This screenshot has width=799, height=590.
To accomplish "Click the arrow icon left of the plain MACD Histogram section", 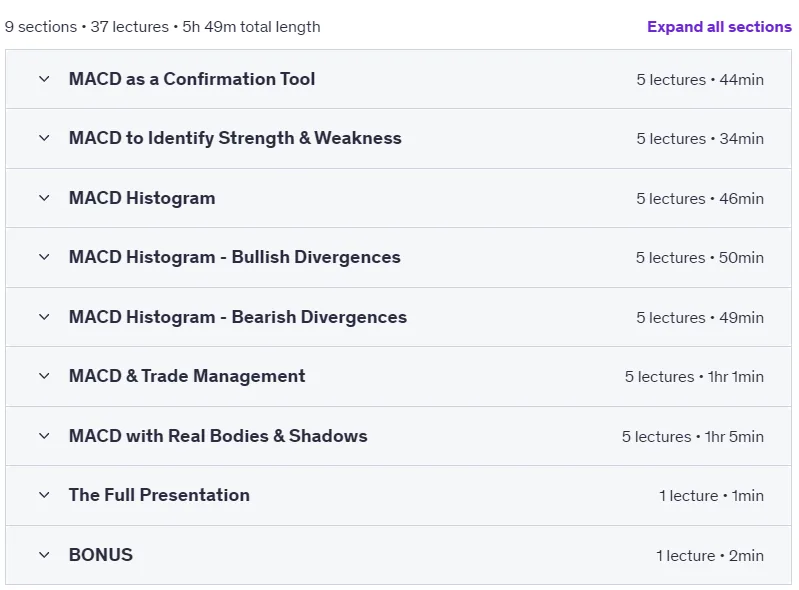I will [x=44, y=198].
